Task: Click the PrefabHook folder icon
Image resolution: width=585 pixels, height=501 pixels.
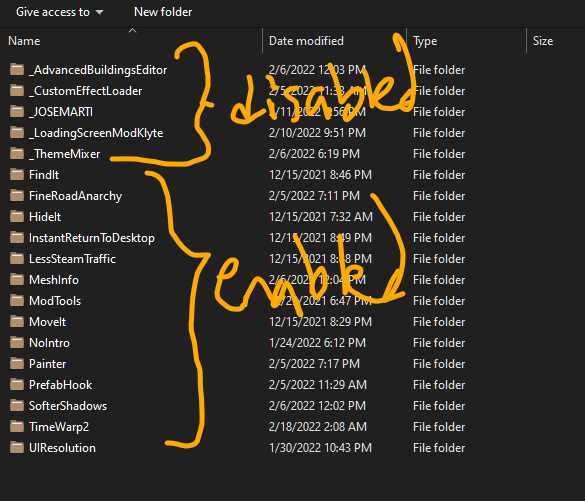Action: click(x=17, y=385)
